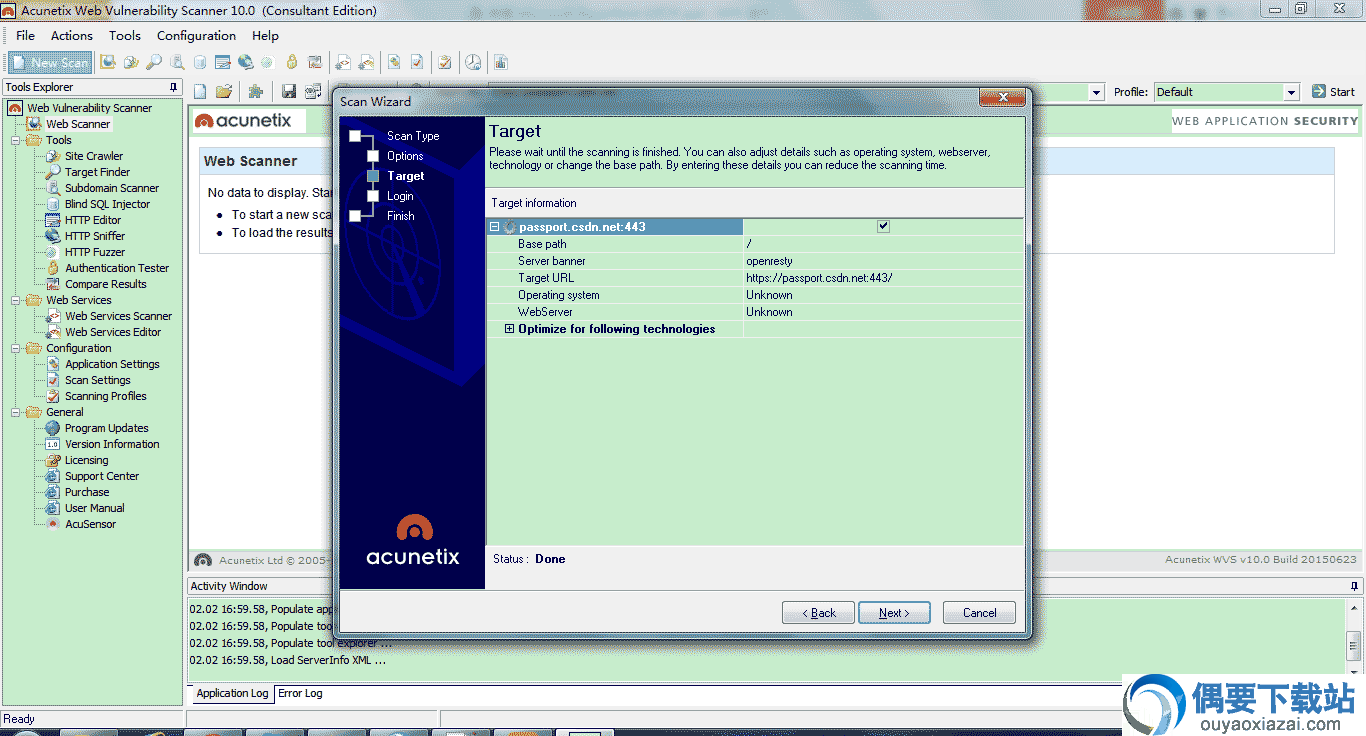The image size is (1366, 736).
Task: Open the Tools menu
Action: 125,36
